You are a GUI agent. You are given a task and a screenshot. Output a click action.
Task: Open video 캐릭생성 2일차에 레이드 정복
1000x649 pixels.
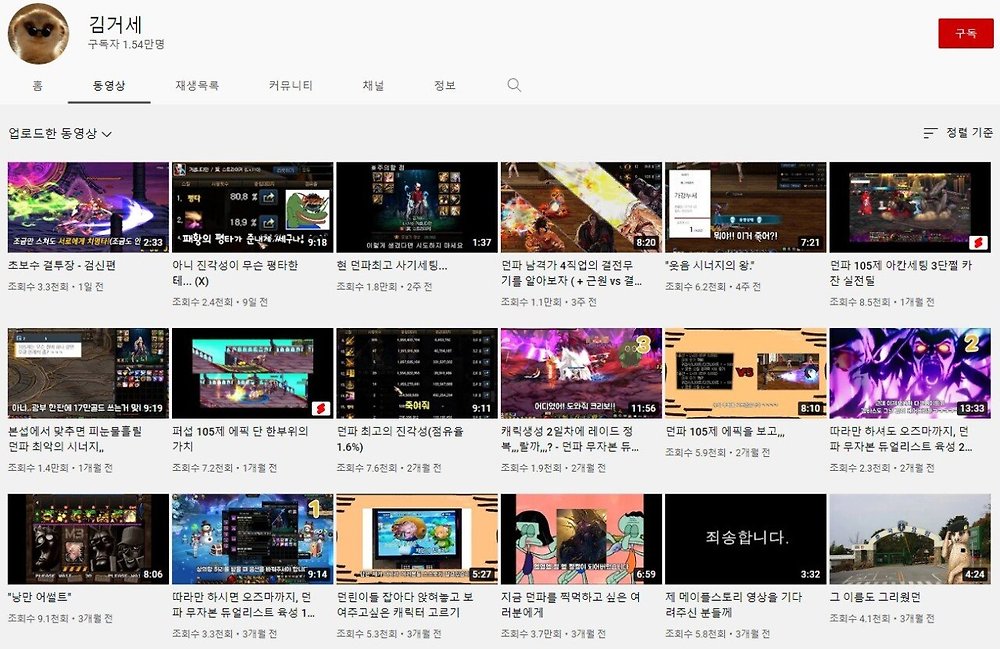(570, 439)
